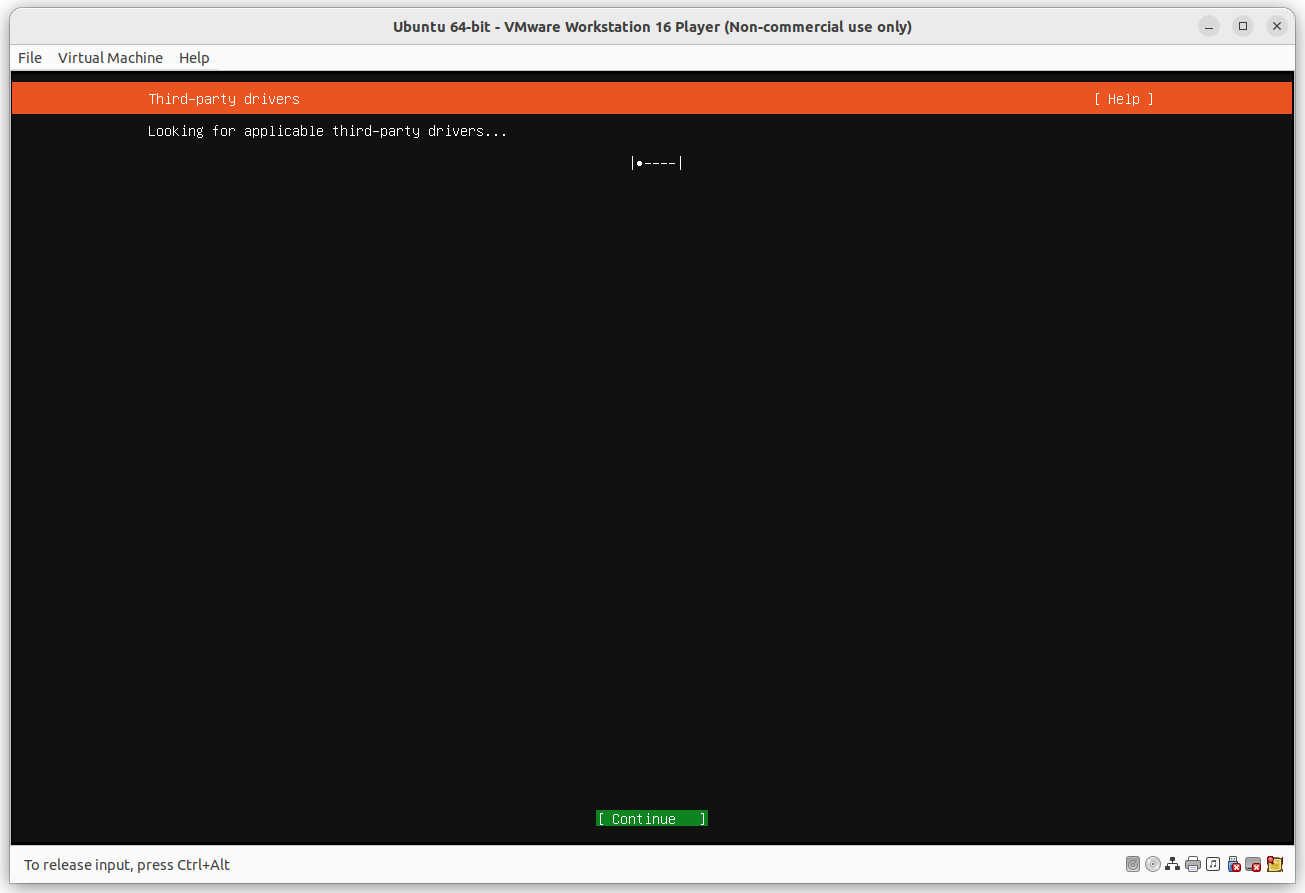The width and height of the screenshot is (1305, 893).
Task: Click the driver search progress bar
Action: click(x=657, y=162)
